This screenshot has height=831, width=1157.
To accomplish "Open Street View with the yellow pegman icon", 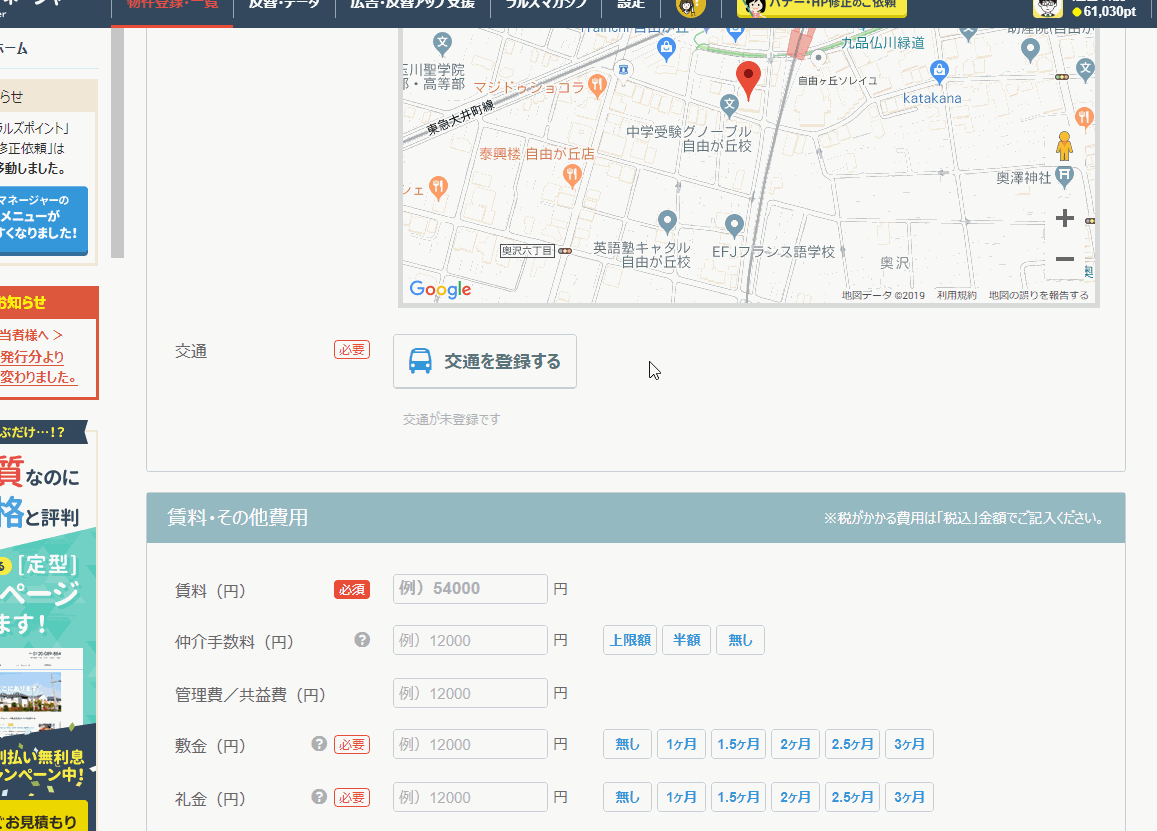I will pos(1063,146).
